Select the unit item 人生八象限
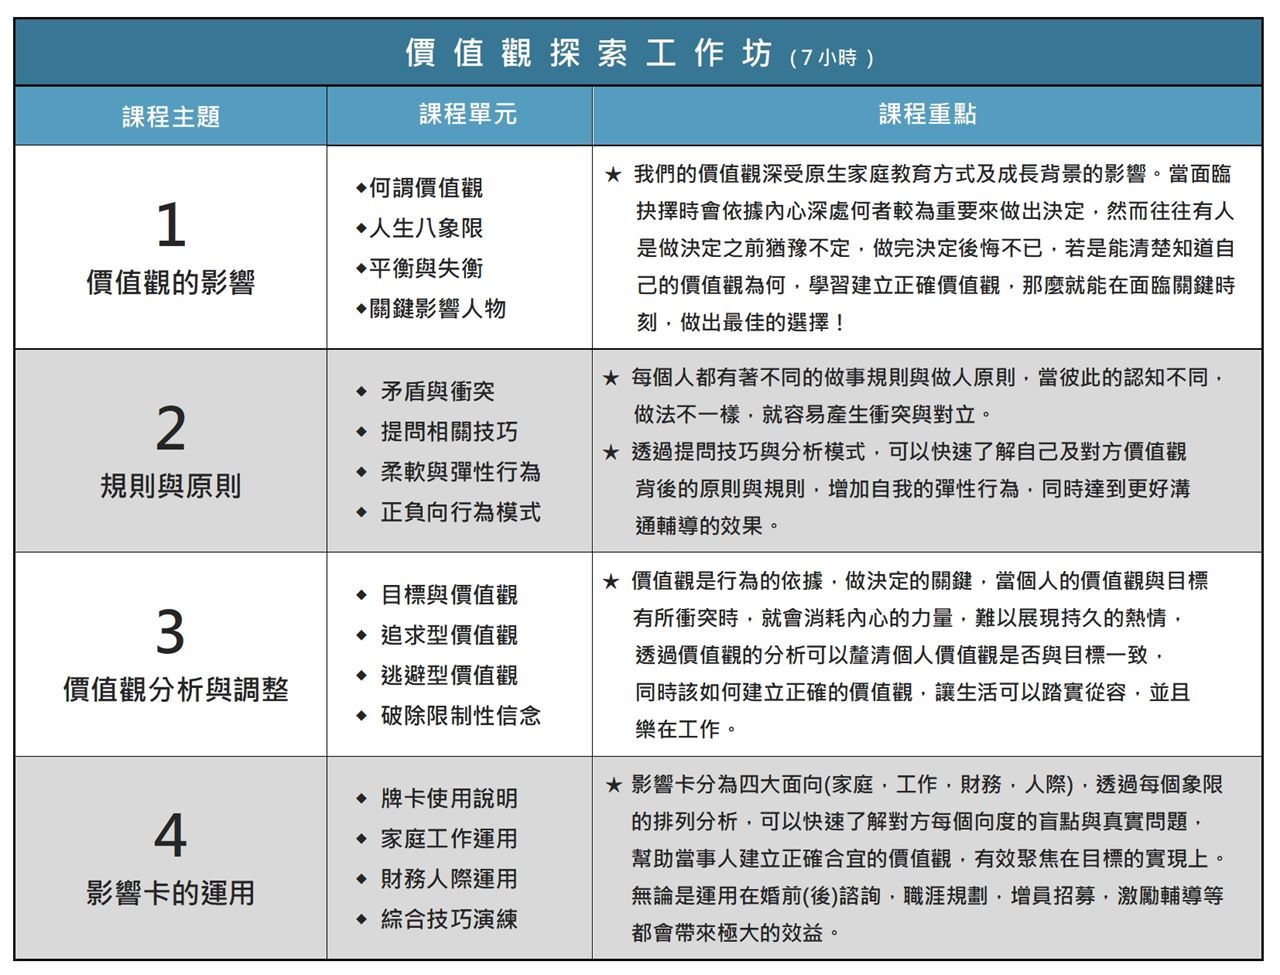The width and height of the screenshot is (1280, 975). tap(426, 229)
